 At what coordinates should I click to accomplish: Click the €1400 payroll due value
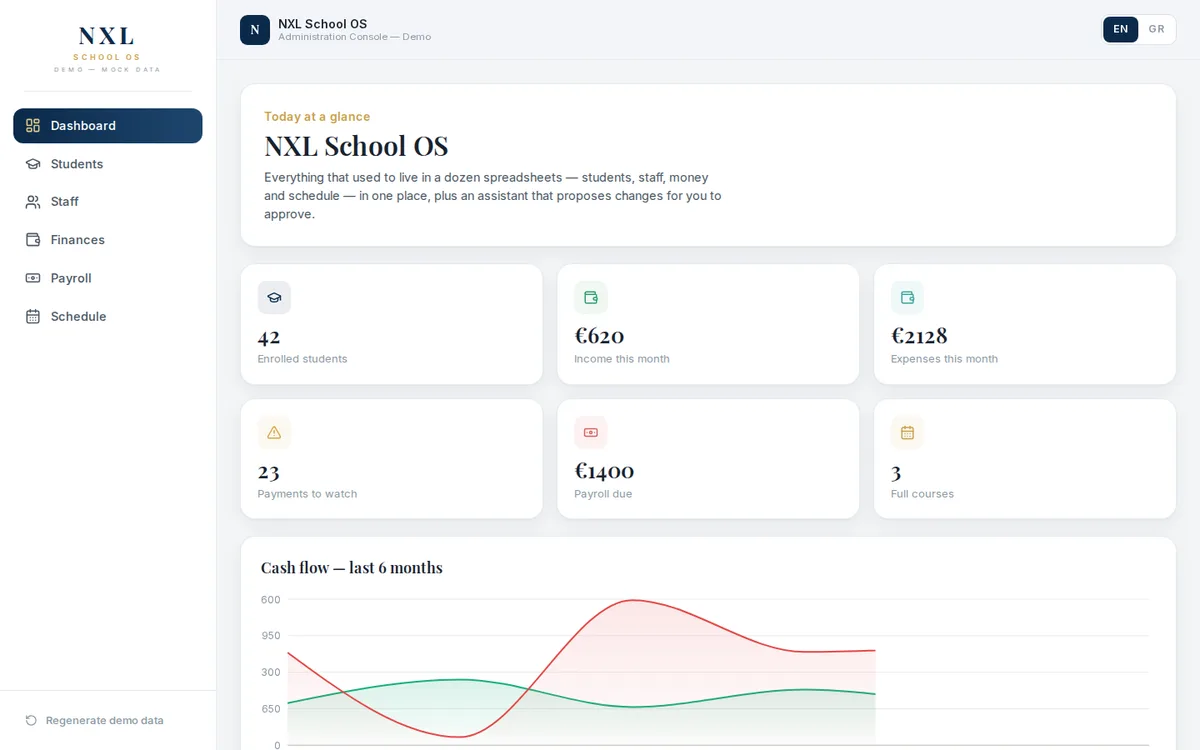pyautogui.click(x=604, y=471)
